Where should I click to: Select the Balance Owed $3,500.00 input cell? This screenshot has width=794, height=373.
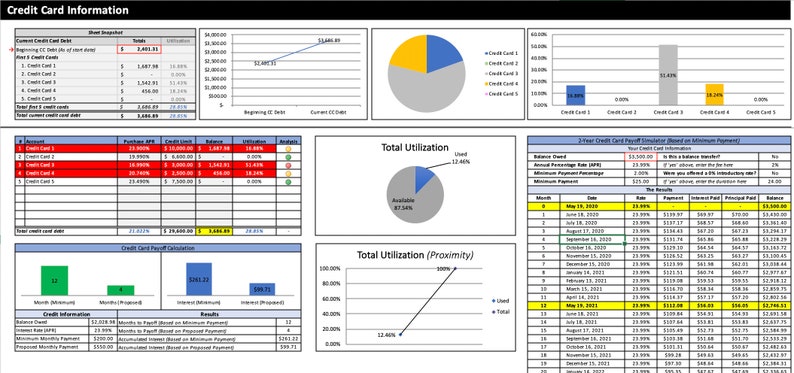click(x=641, y=157)
